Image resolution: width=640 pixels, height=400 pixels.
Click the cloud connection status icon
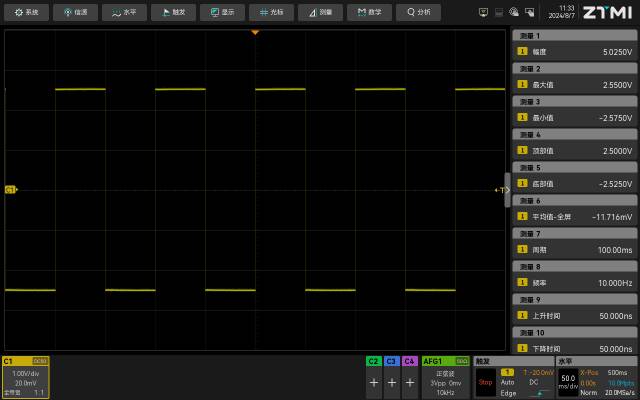tap(514, 12)
